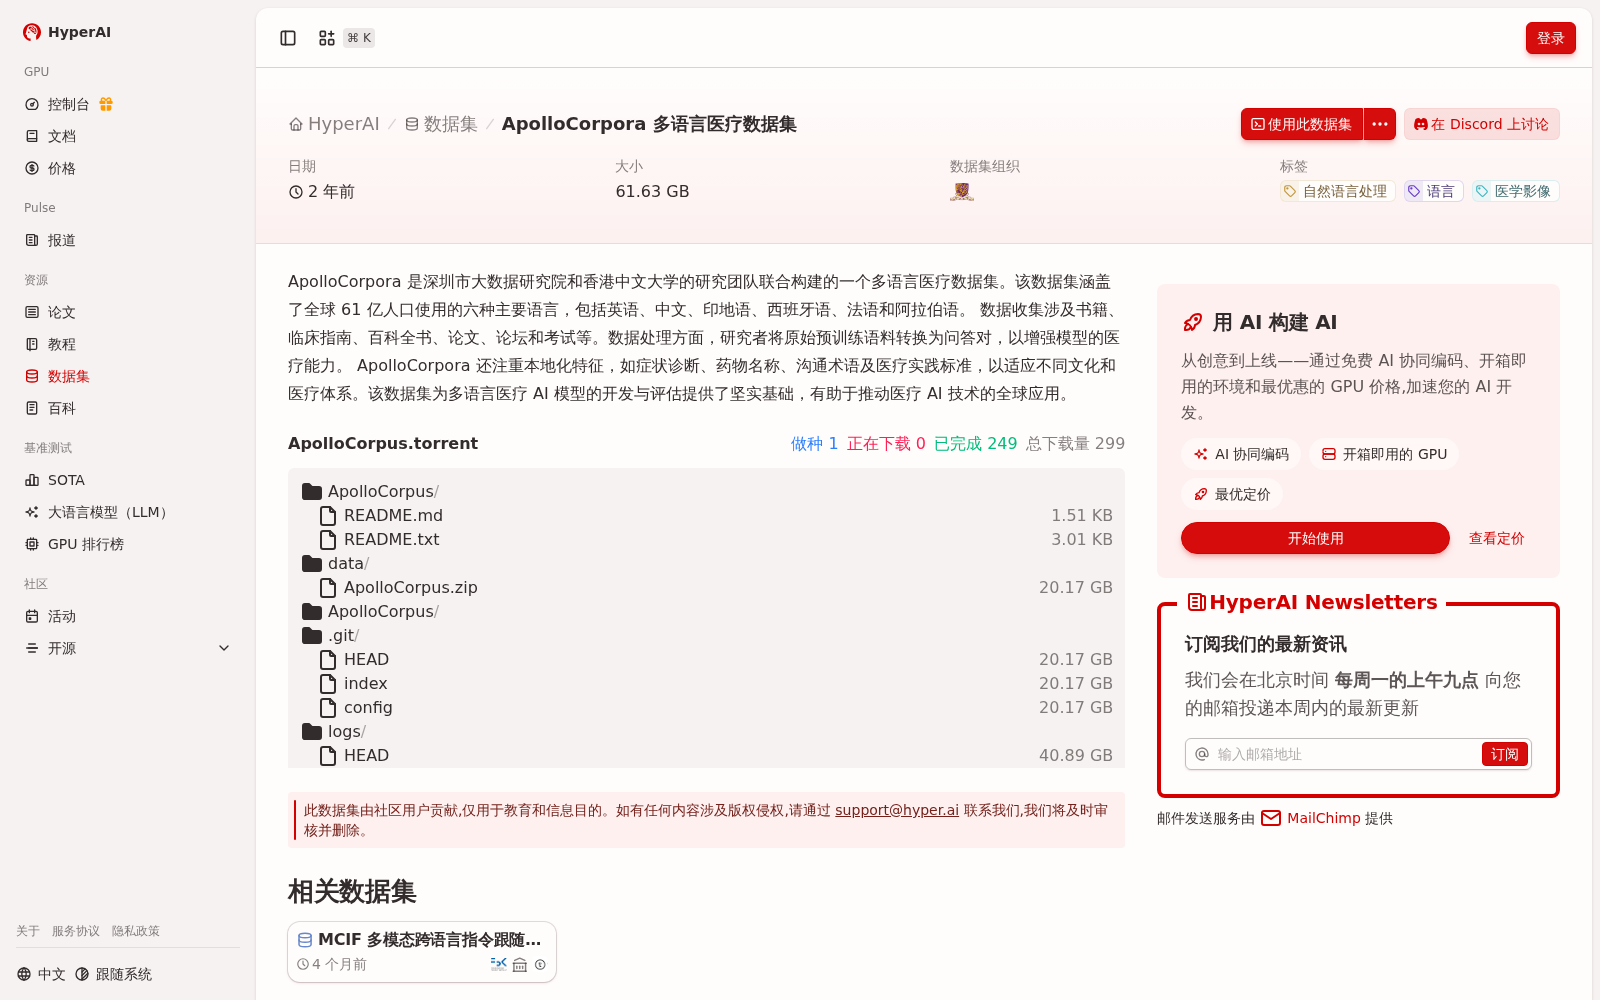Image resolution: width=1600 pixels, height=1000 pixels.
Task: Select the 语言 tag
Action: pos(1433,191)
